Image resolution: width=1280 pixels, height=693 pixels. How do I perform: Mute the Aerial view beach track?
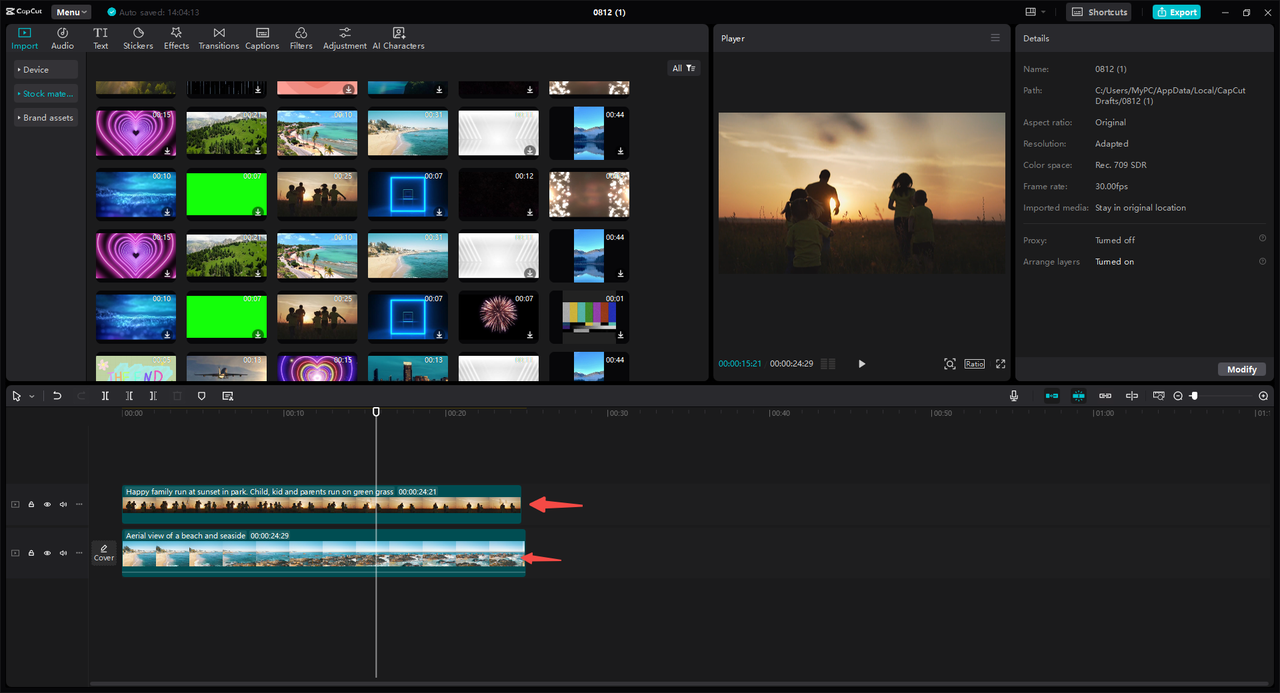[63, 552]
